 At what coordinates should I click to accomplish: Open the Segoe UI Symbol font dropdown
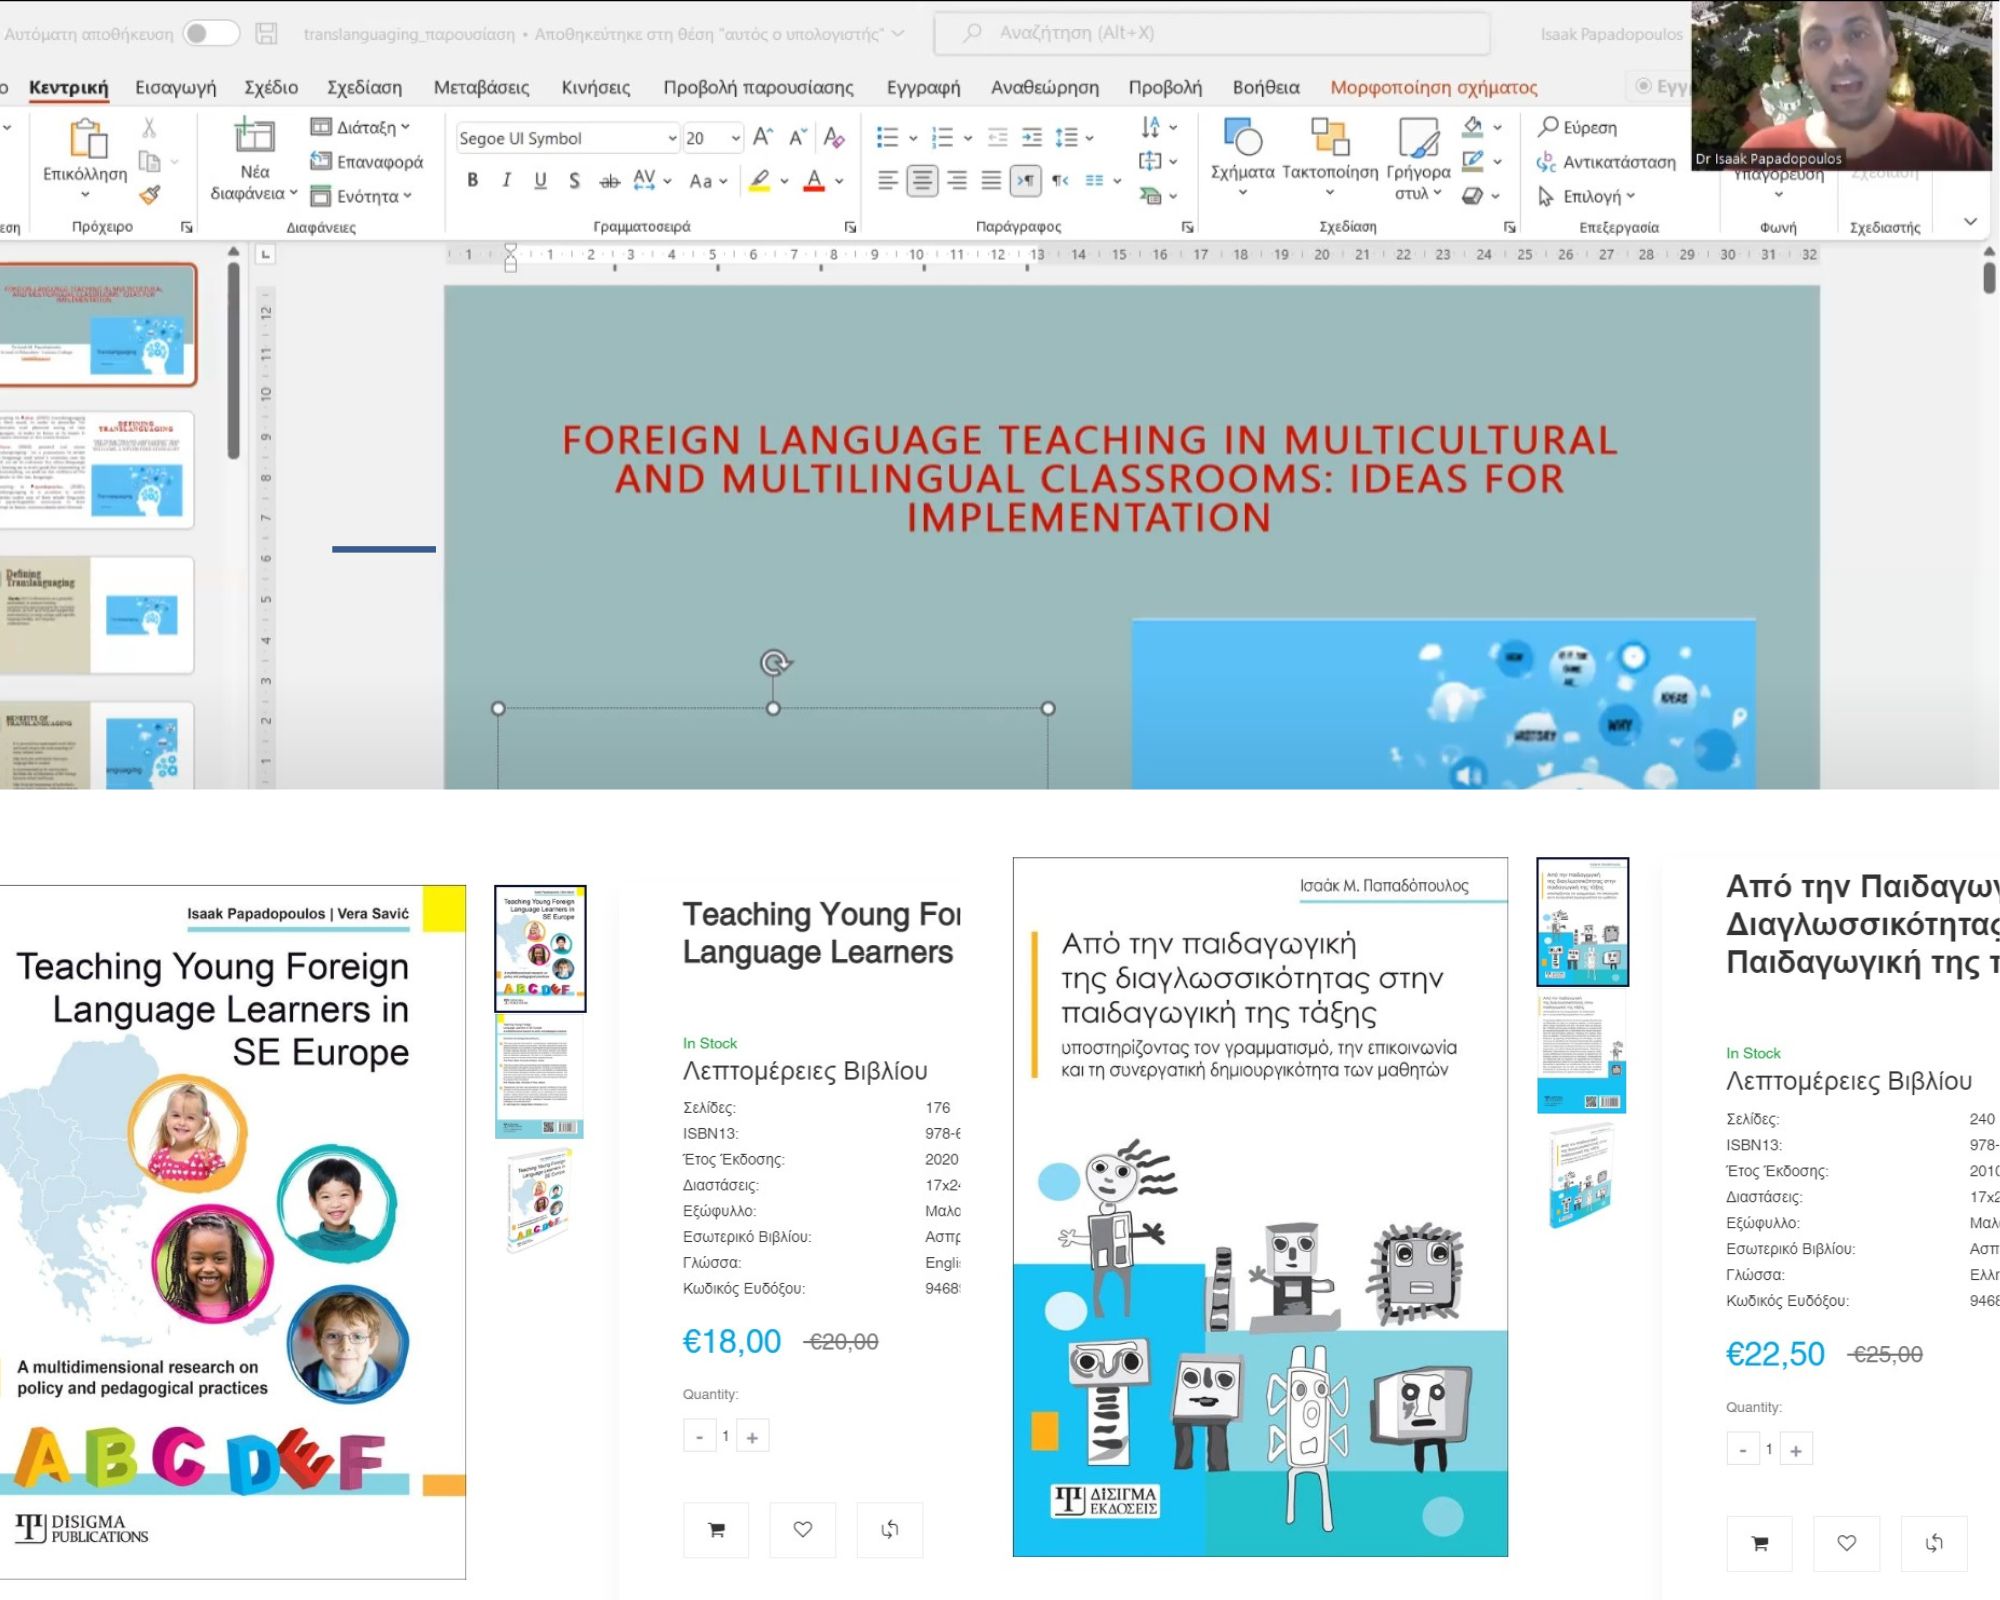pyautogui.click(x=672, y=138)
